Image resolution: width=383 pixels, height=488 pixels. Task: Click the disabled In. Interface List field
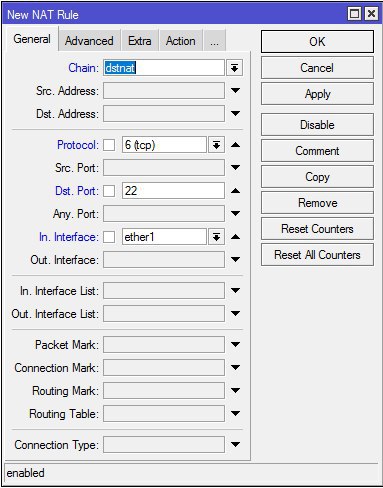[x=164, y=291]
